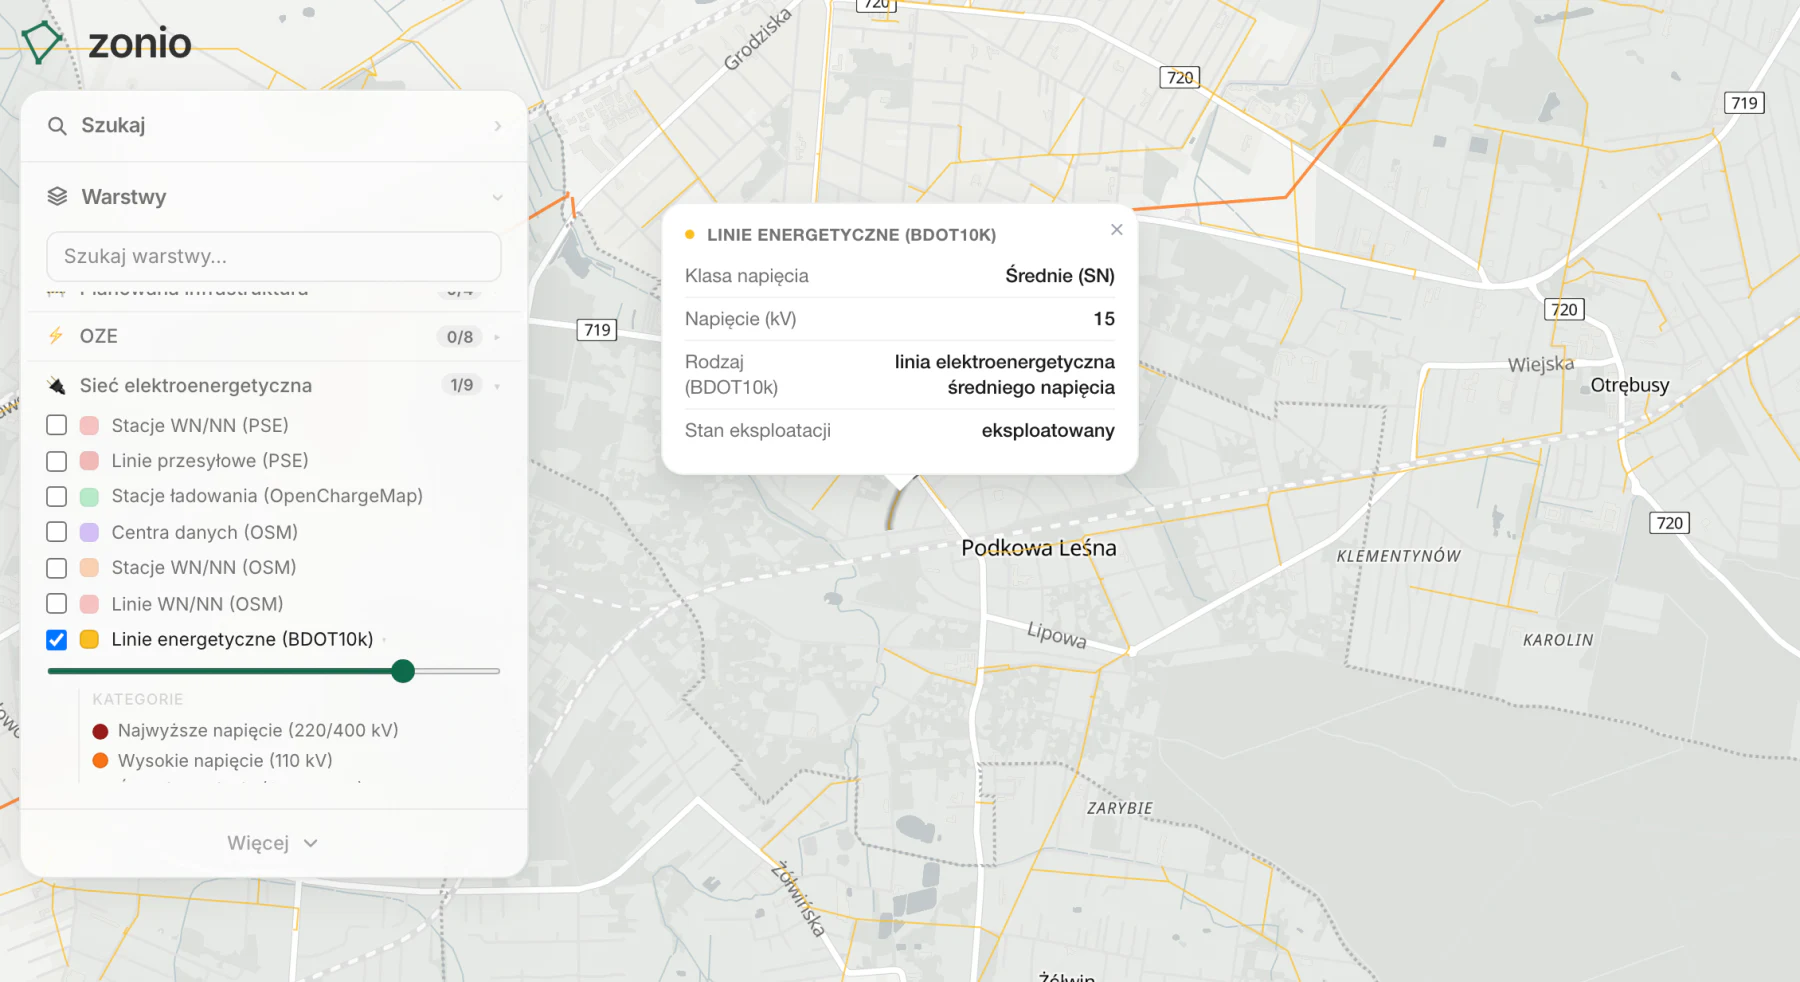Enable Linie WN/NN (OSM) checkbox
This screenshot has width=1800, height=982.
[x=57, y=604]
